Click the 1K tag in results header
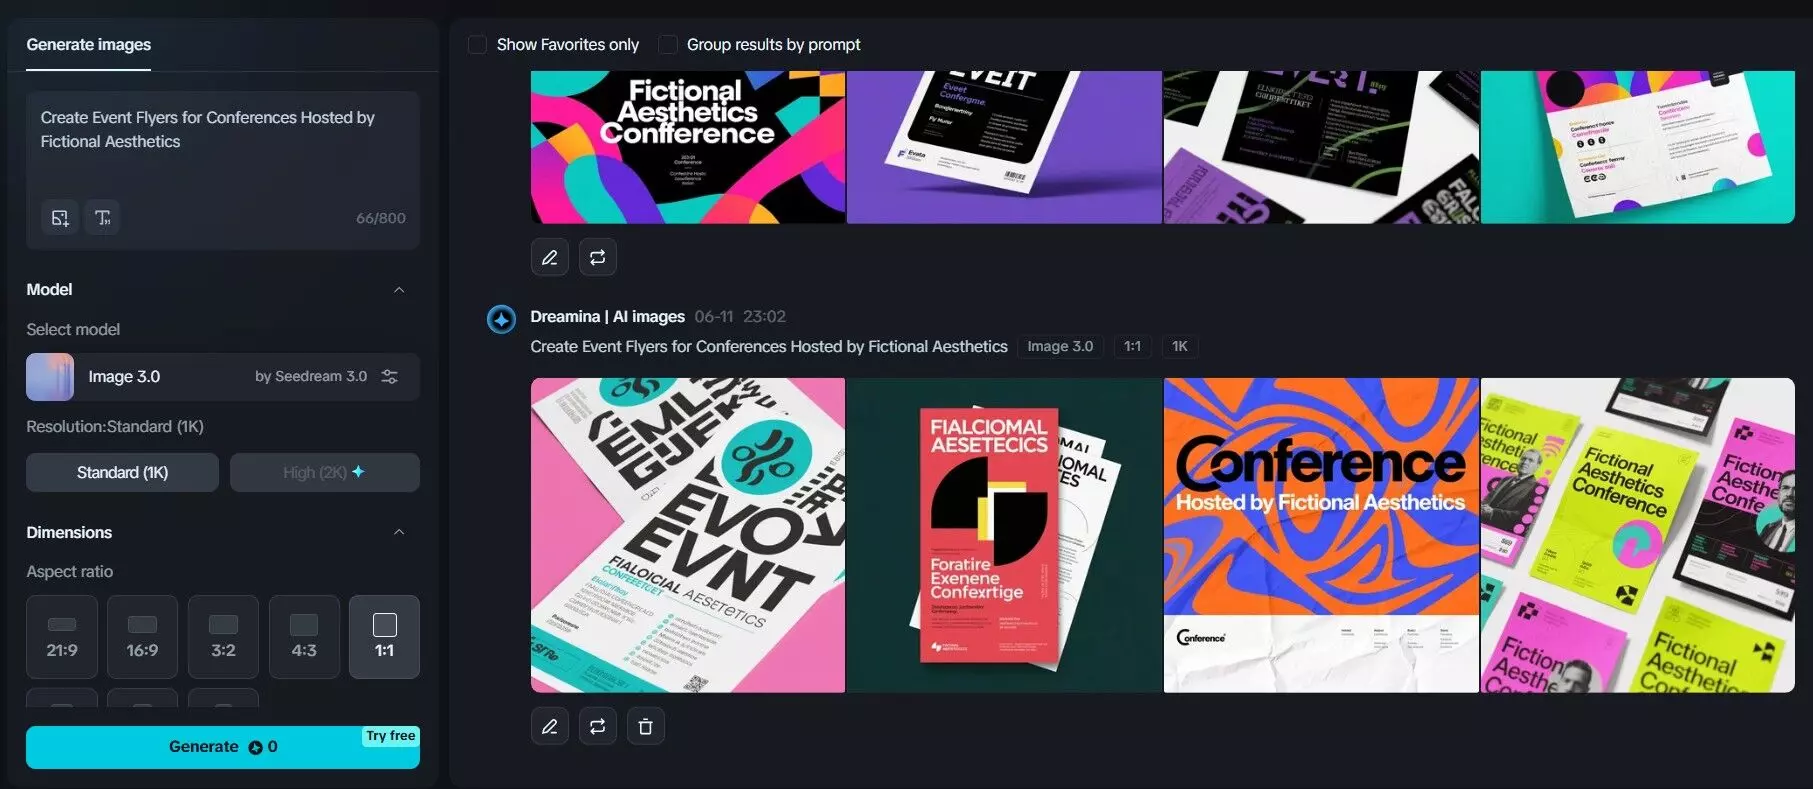Viewport: 1813px width, 789px height. 1180,346
